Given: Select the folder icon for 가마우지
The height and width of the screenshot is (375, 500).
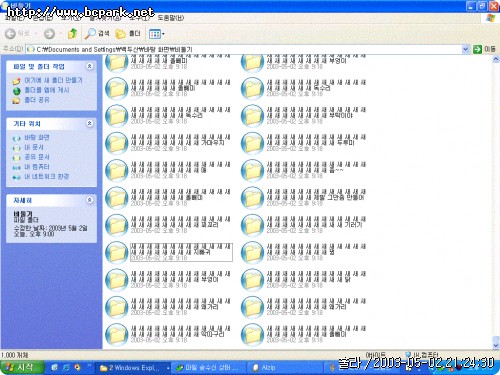Looking at the screenshot, I should [117, 143].
